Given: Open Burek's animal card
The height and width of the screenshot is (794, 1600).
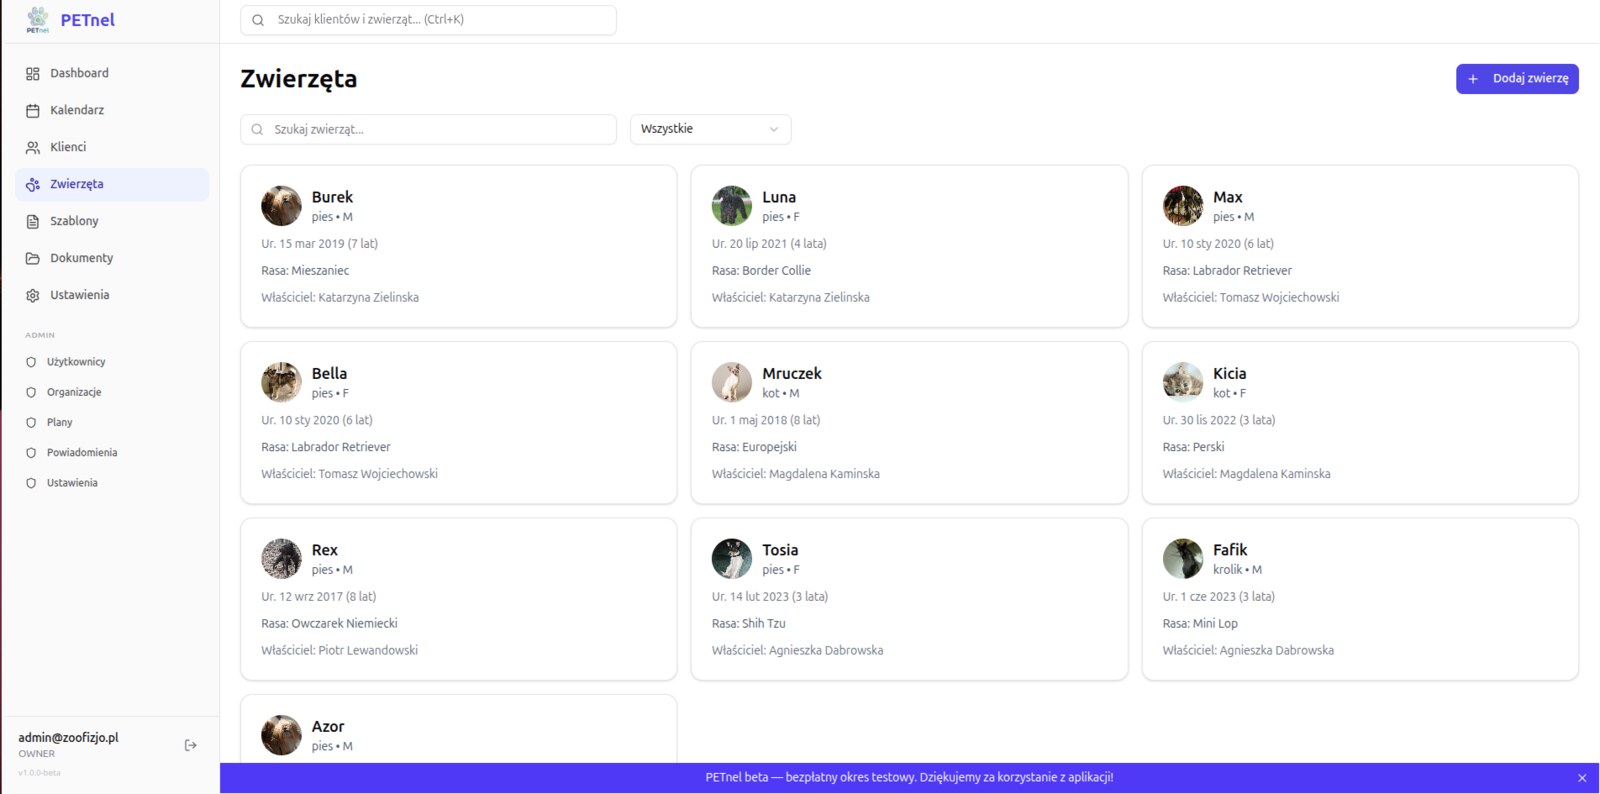Looking at the screenshot, I should tap(459, 246).
